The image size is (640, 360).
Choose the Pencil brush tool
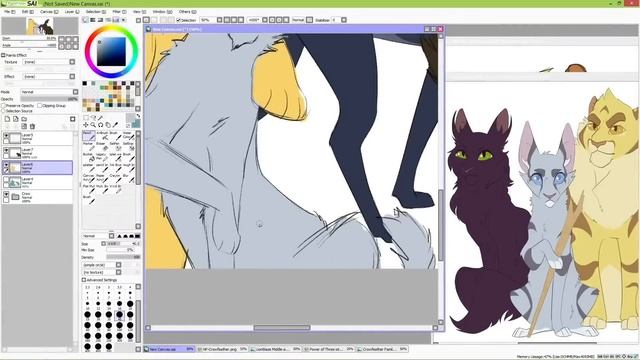click(88, 136)
